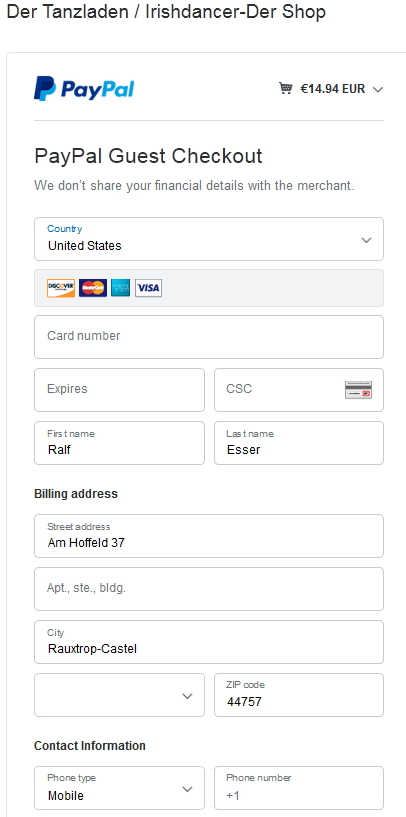Open the Phone type dropdown
The width and height of the screenshot is (406, 817).
(x=119, y=788)
